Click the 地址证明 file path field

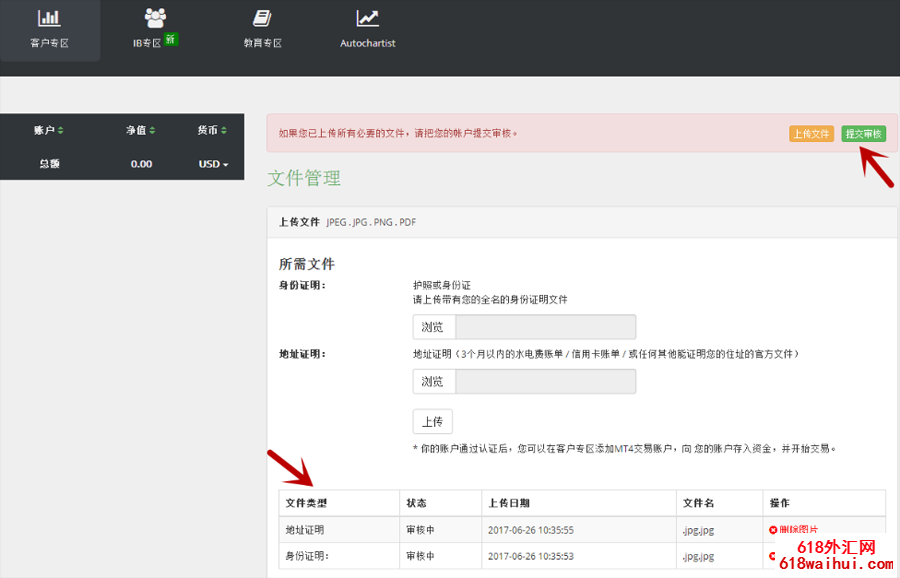(545, 382)
